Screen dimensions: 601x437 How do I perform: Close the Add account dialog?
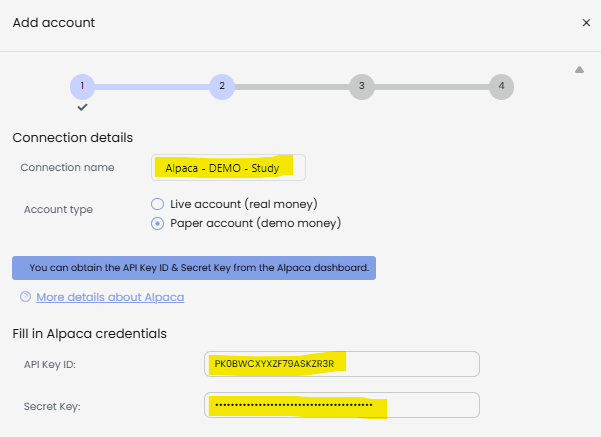(586, 23)
